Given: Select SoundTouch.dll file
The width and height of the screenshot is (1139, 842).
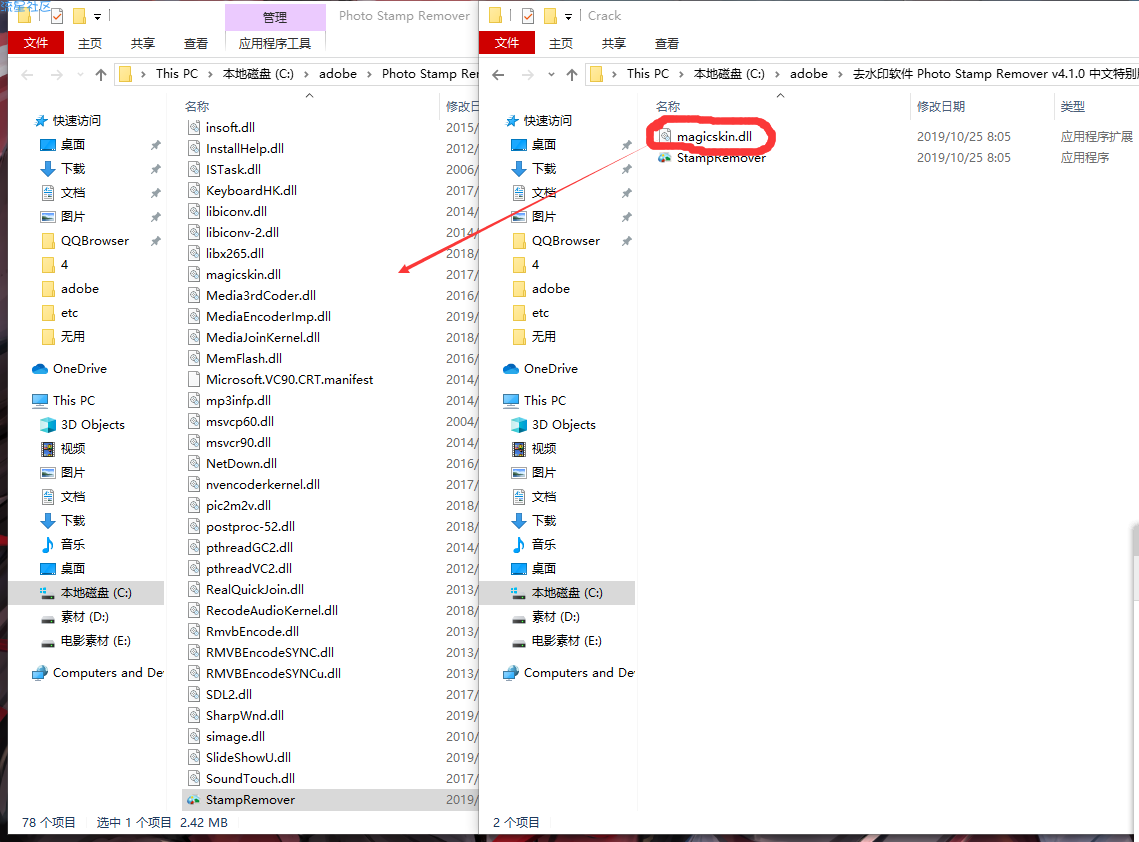Looking at the screenshot, I should click(250, 779).
